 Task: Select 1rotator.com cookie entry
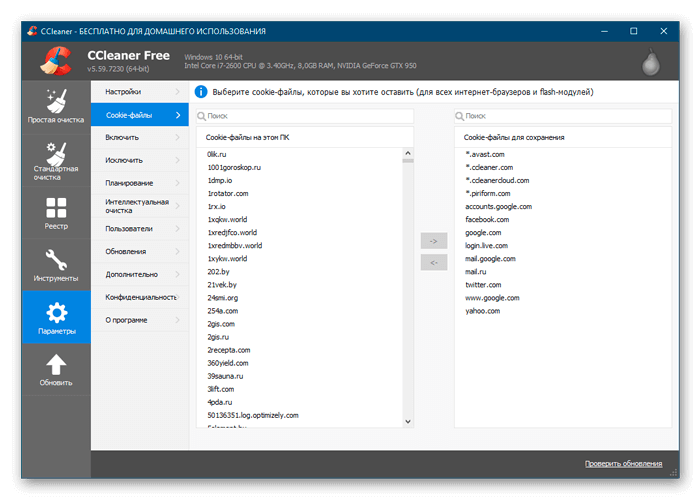[x=228, y=193]
